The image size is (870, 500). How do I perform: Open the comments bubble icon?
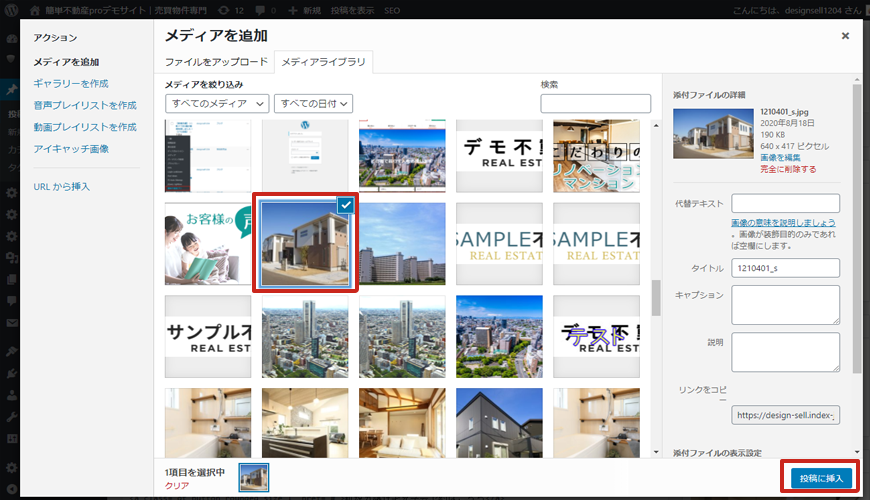click(262, 9)
